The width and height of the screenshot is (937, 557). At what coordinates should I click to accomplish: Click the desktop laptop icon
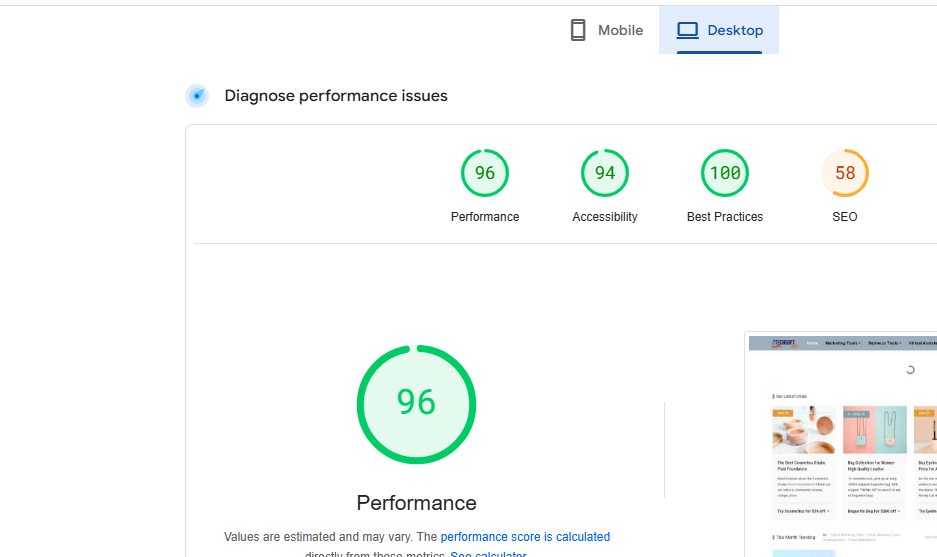coord(687,30)
